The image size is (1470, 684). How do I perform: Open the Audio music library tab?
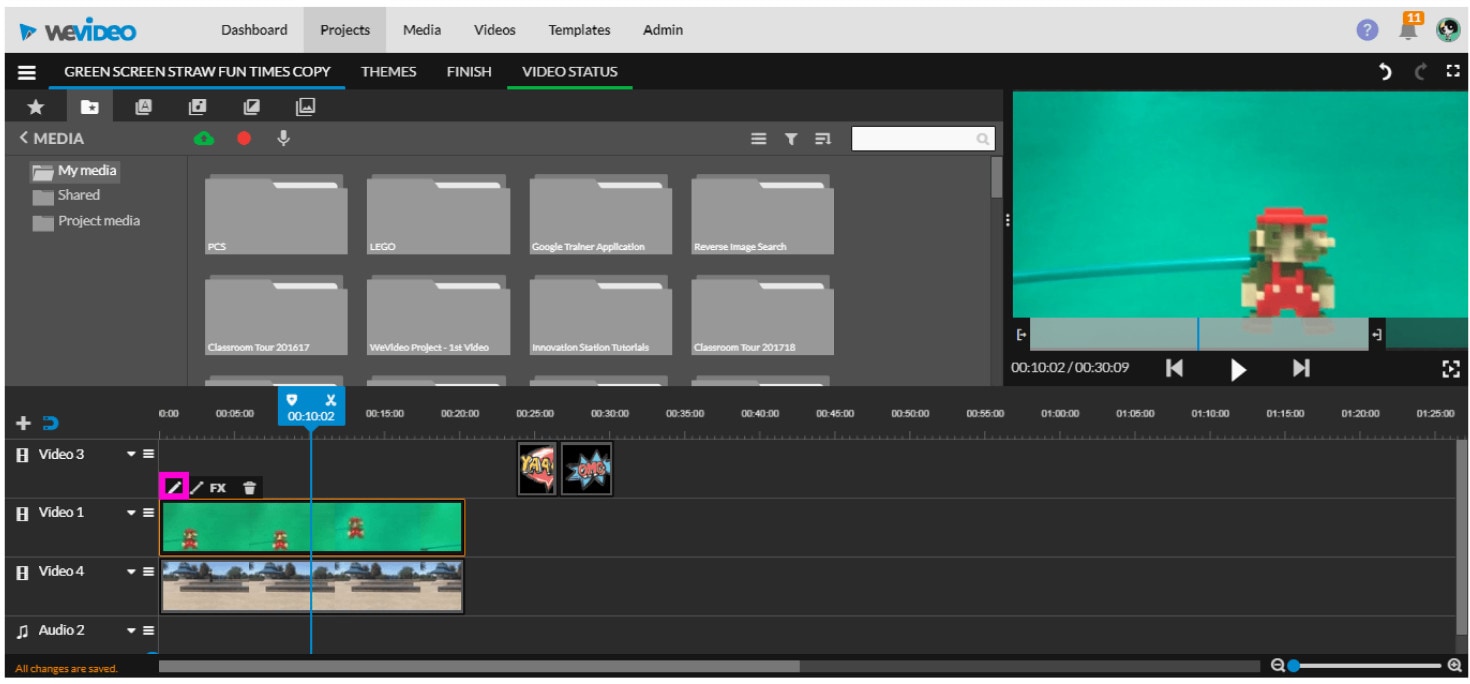pos(198,107)
